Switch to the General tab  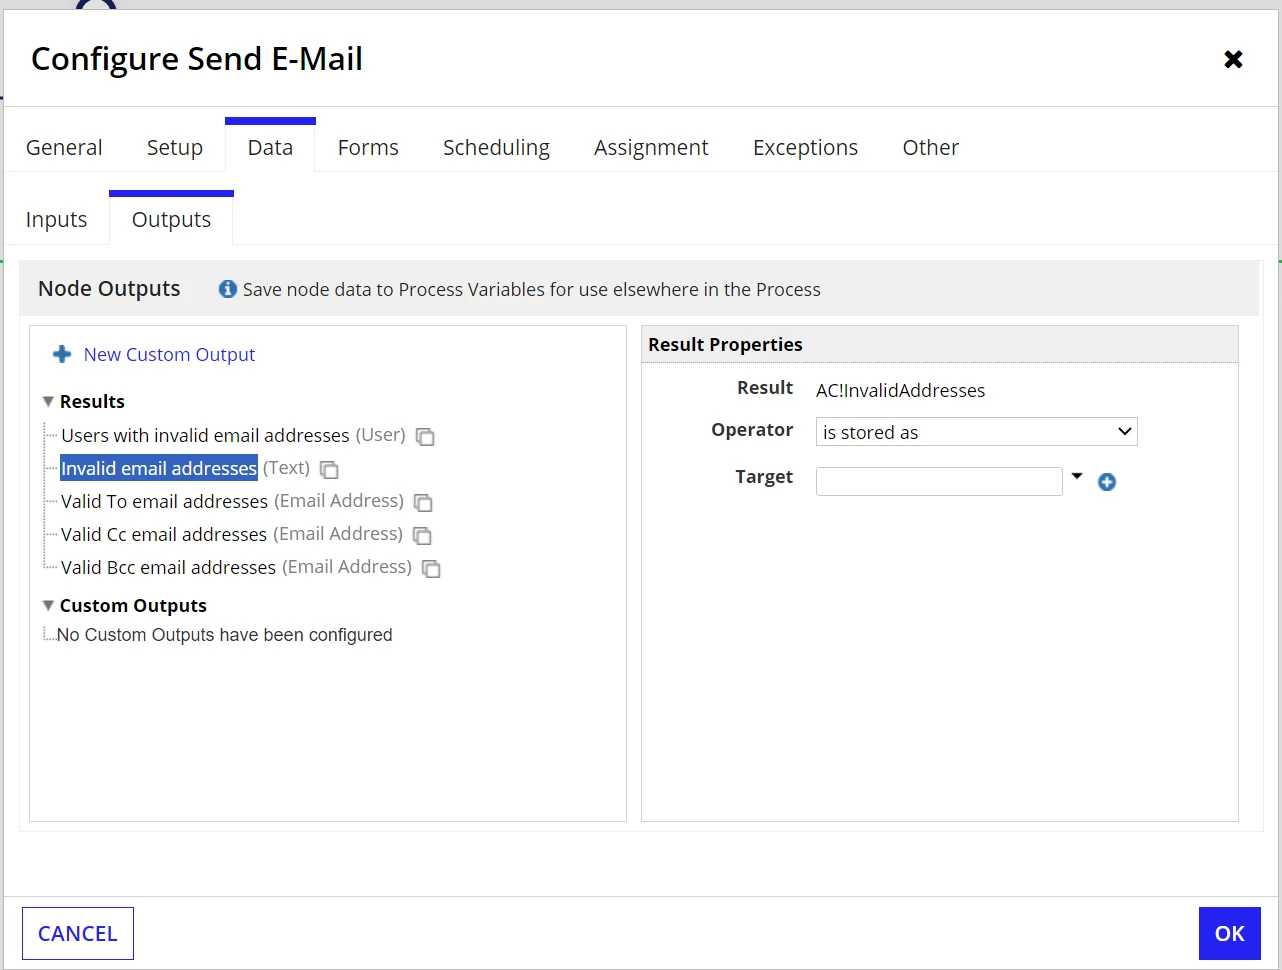[64, 147]
